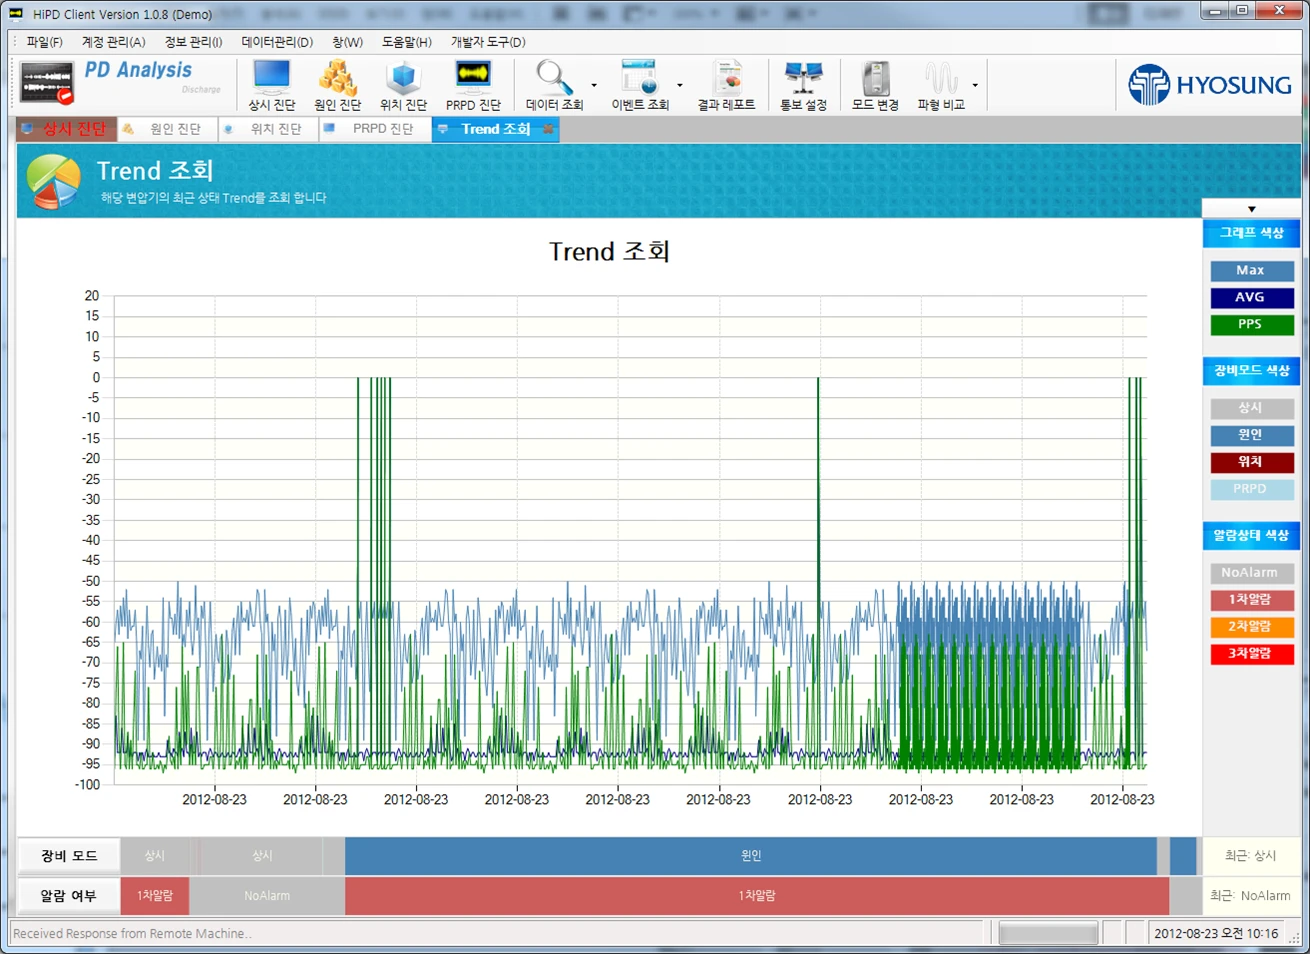Screen dimensions: 1310x954
Task: Click the 그래프 색상 header
Action: click(1251, 233)
